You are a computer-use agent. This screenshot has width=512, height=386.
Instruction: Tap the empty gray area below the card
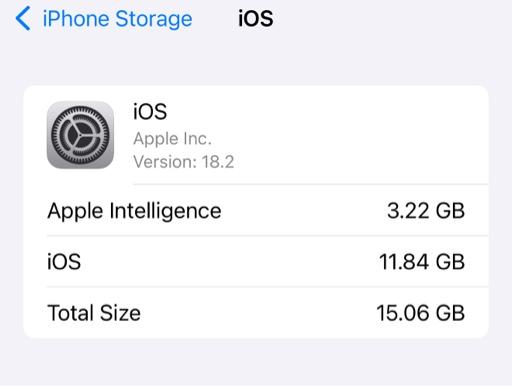(256, 363)
